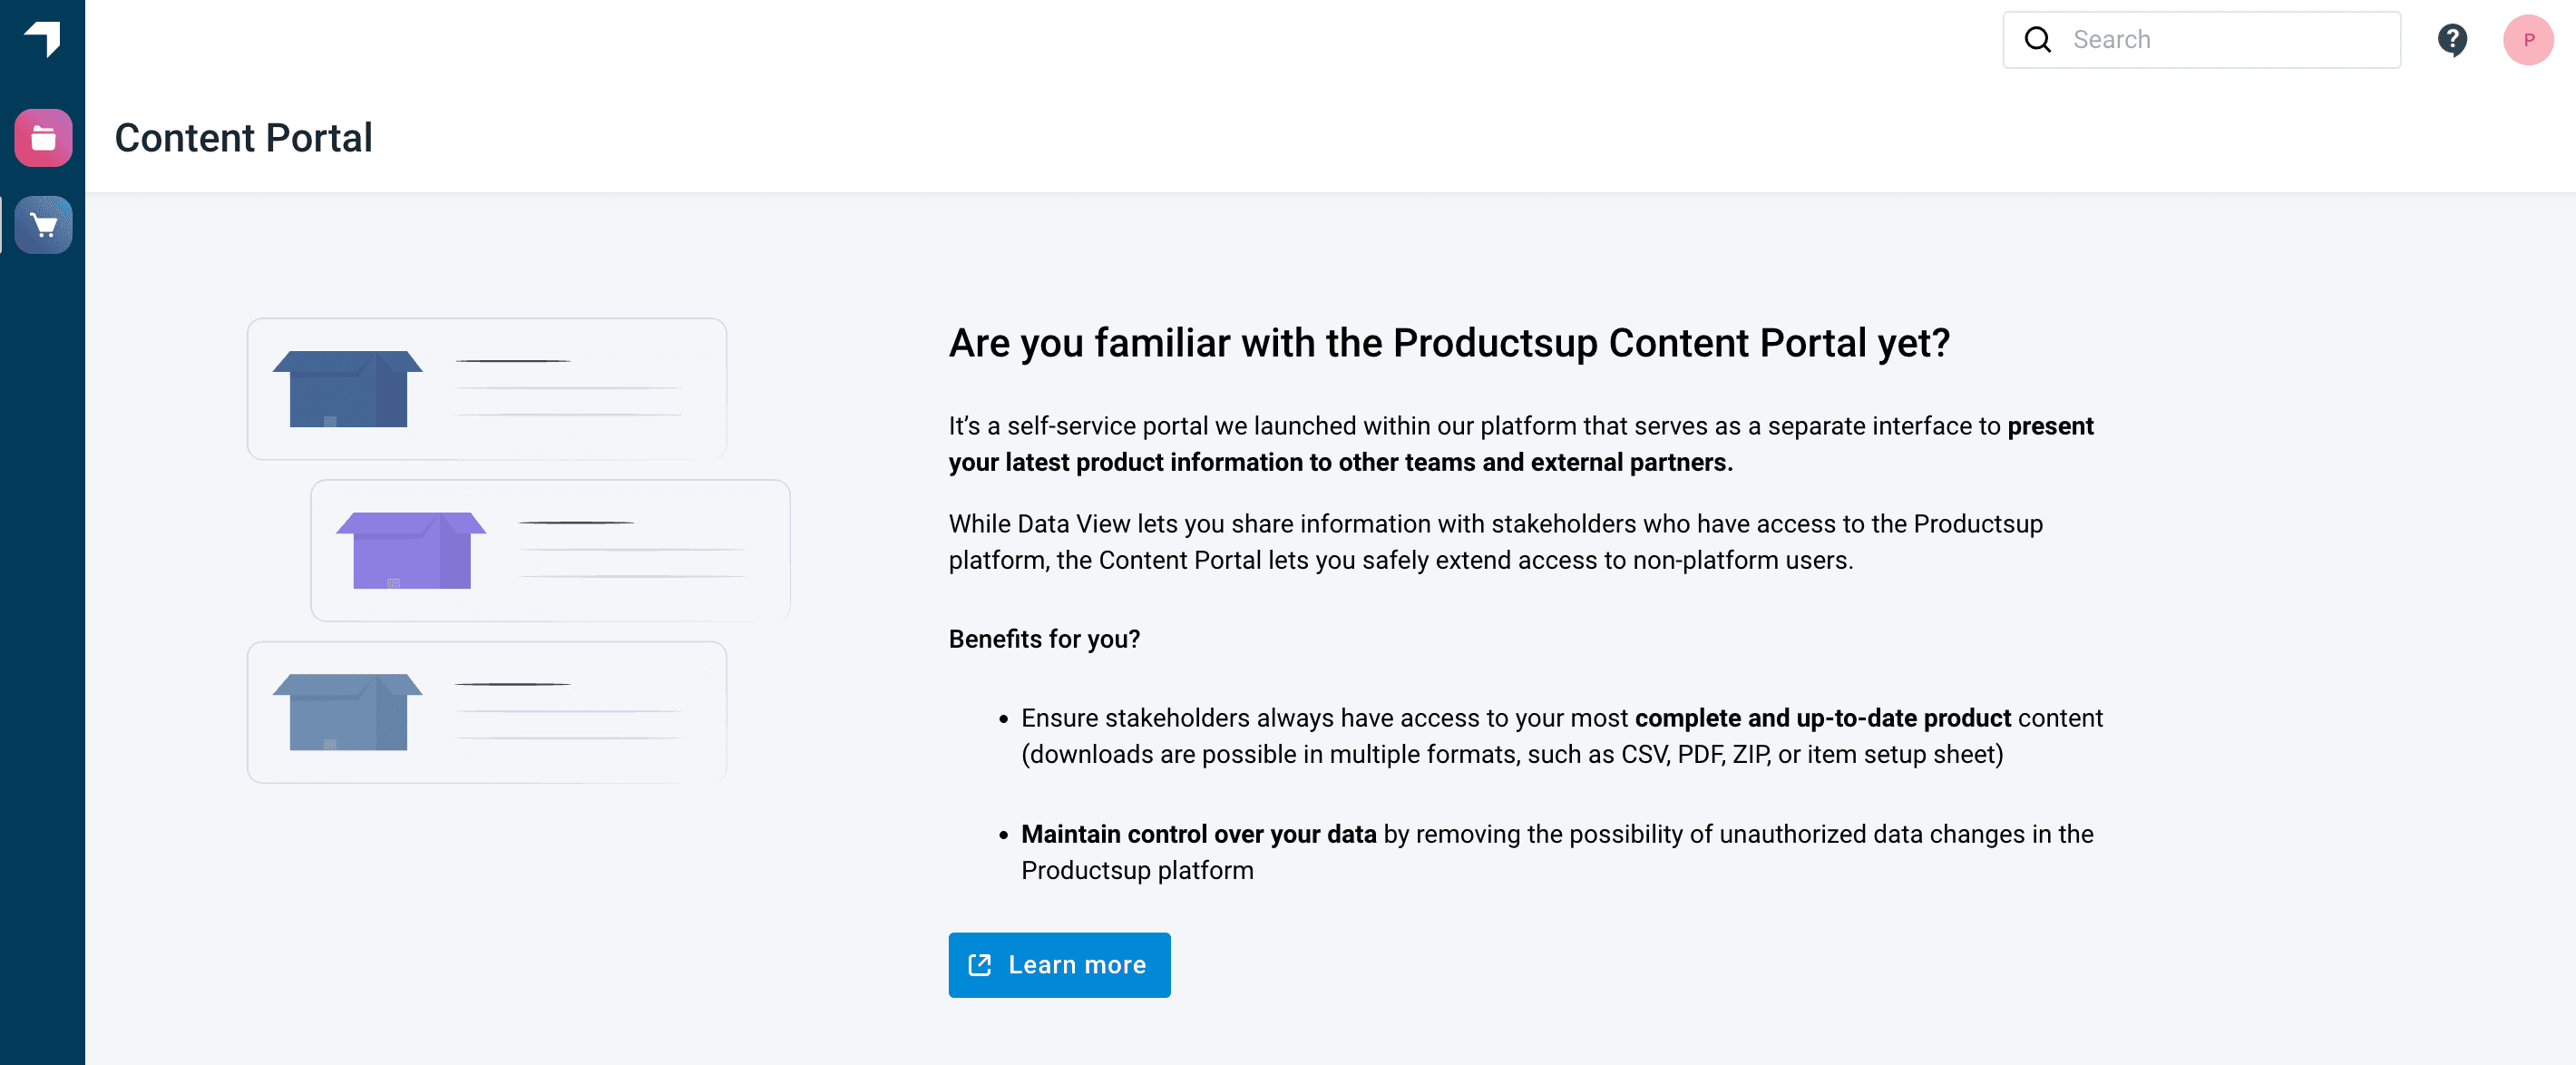Click the heading about the Productsup Content Portal

click(x=1449, y=343)
